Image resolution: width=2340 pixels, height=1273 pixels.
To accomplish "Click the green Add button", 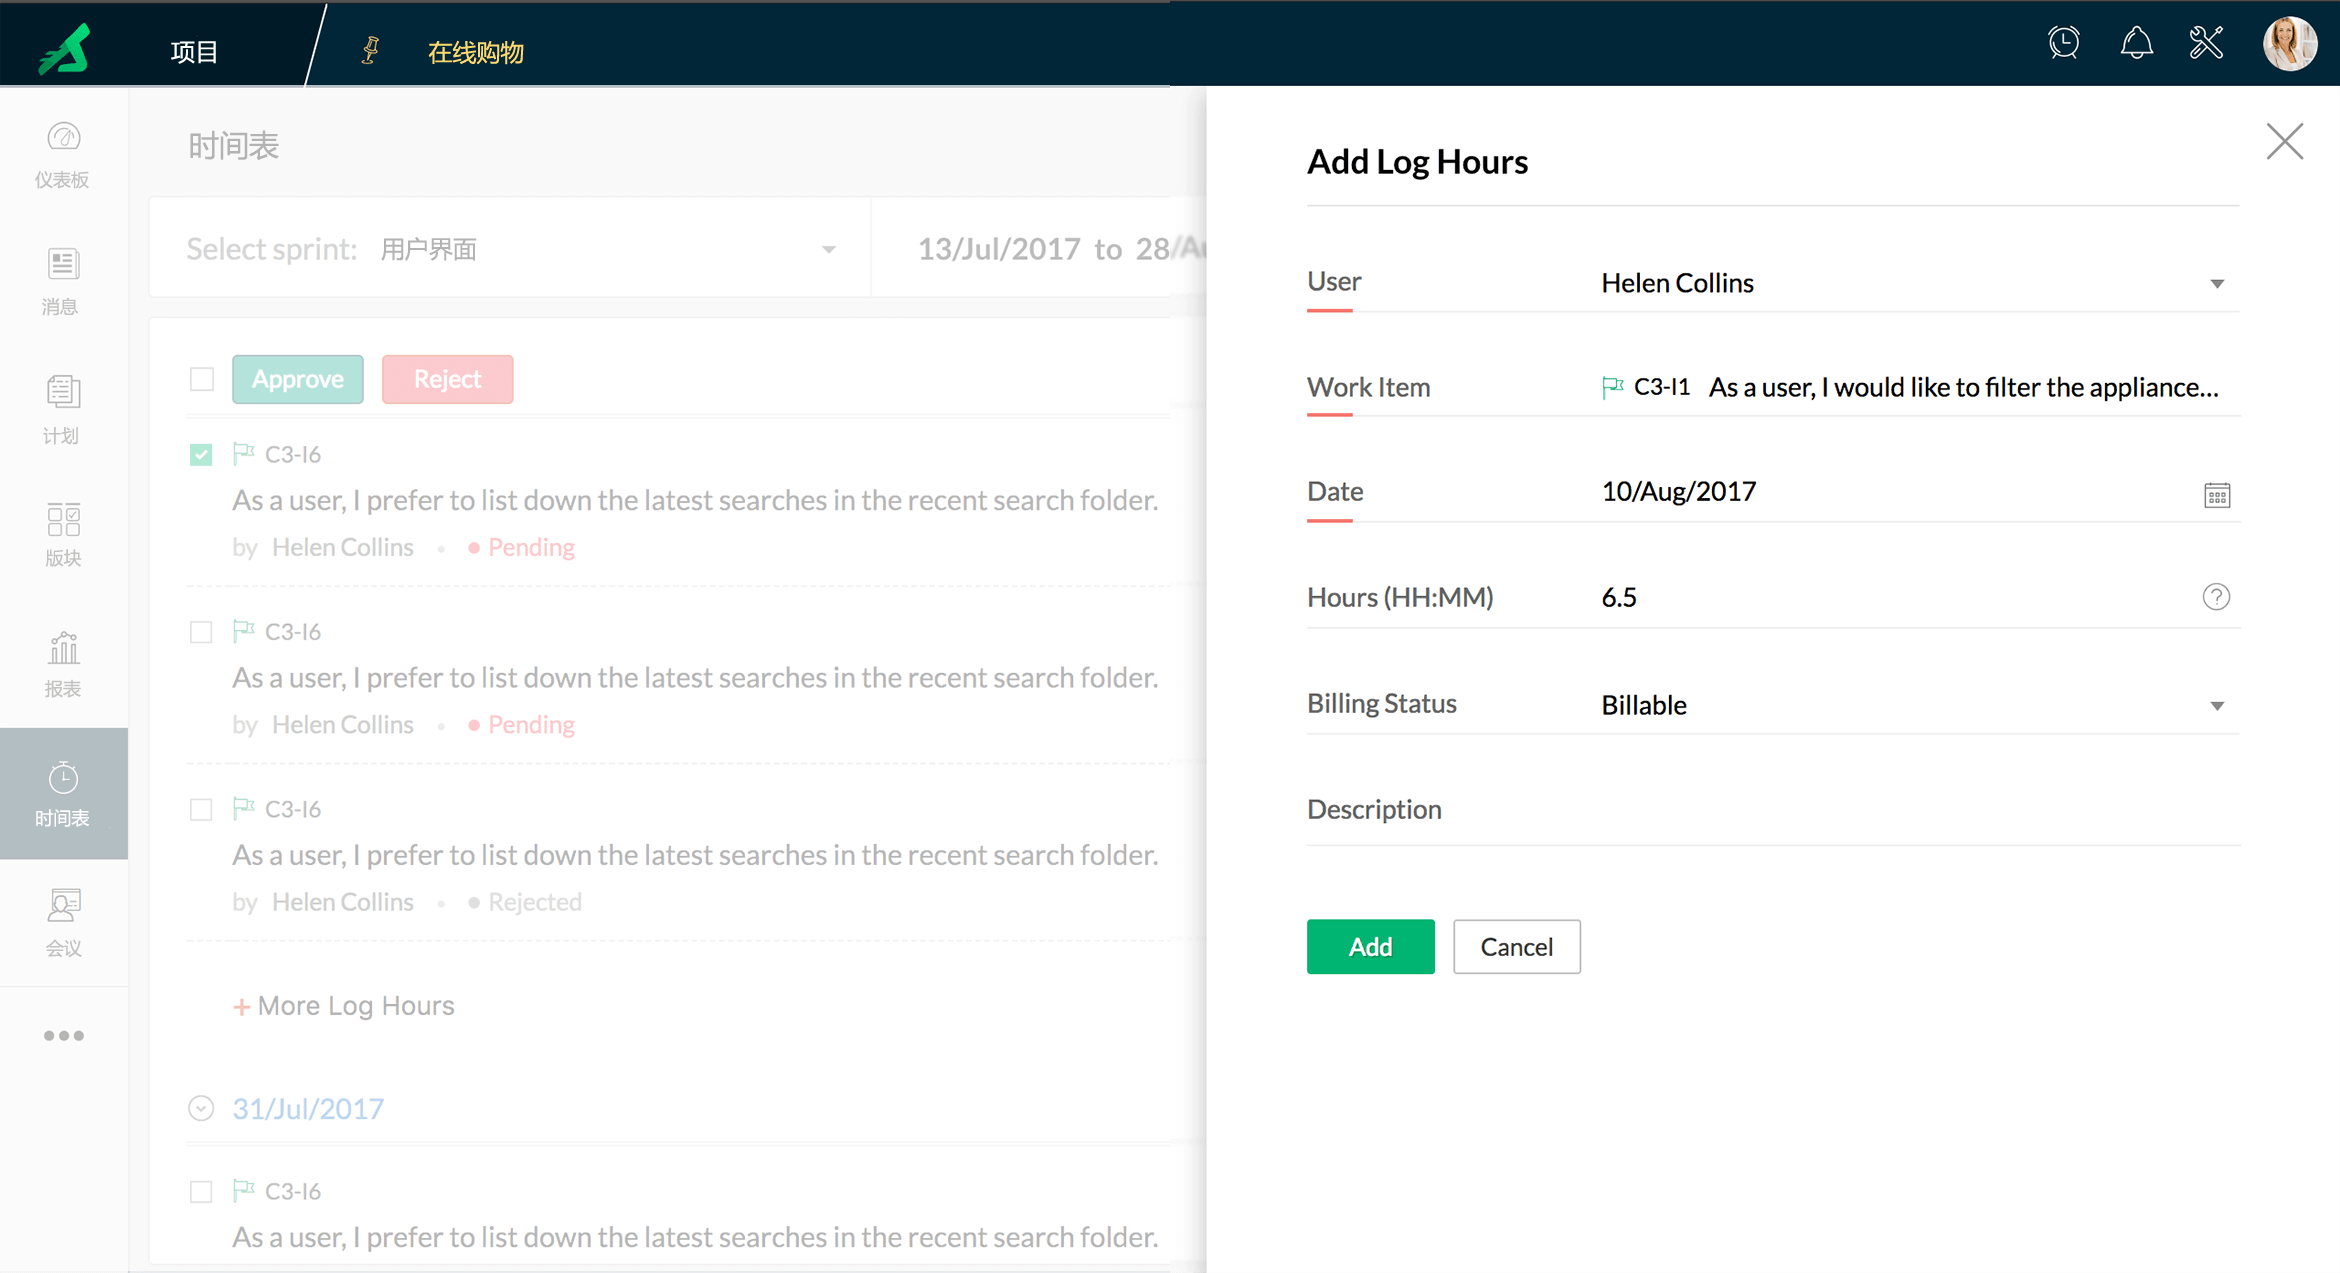I will tap(1370, 946).
